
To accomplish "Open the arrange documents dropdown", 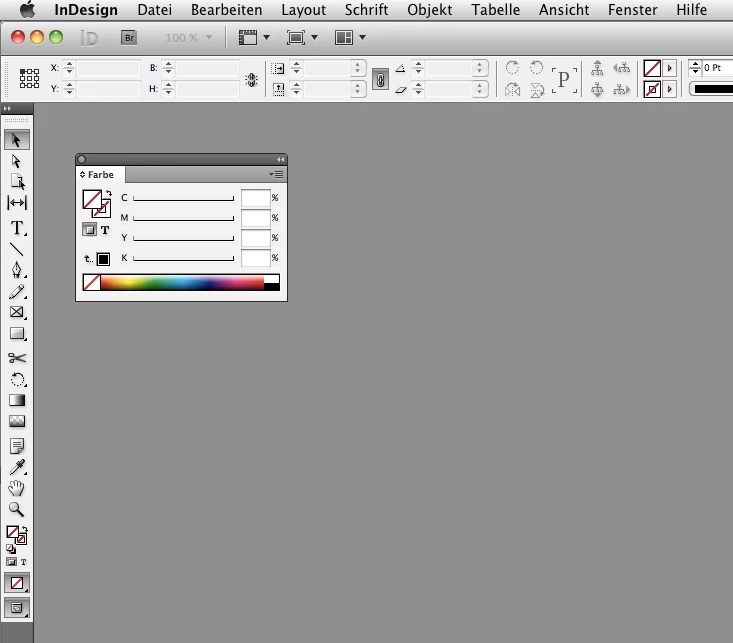I will pyautogui.click(x=350, y=37).
